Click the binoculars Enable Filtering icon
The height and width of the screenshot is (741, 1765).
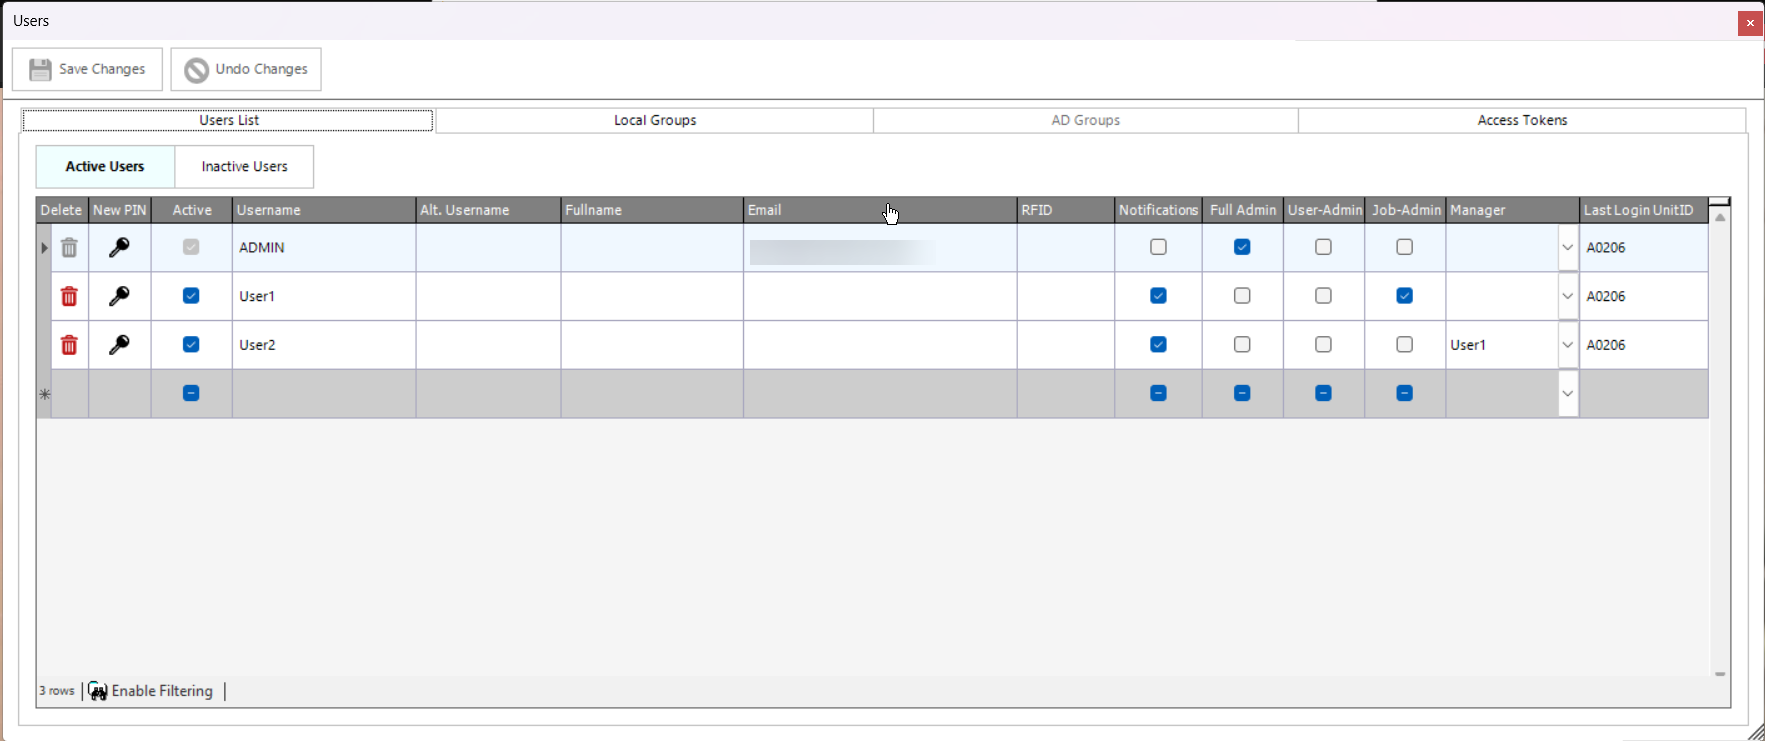(98, 691)
